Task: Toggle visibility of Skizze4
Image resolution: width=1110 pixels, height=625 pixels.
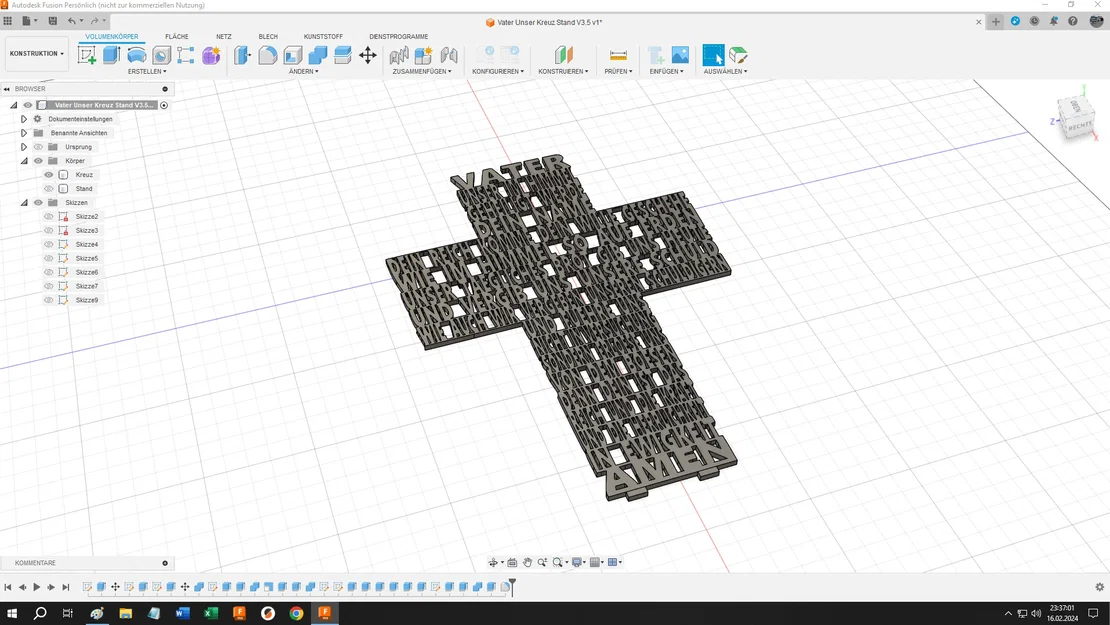Action: pos(48,244)
